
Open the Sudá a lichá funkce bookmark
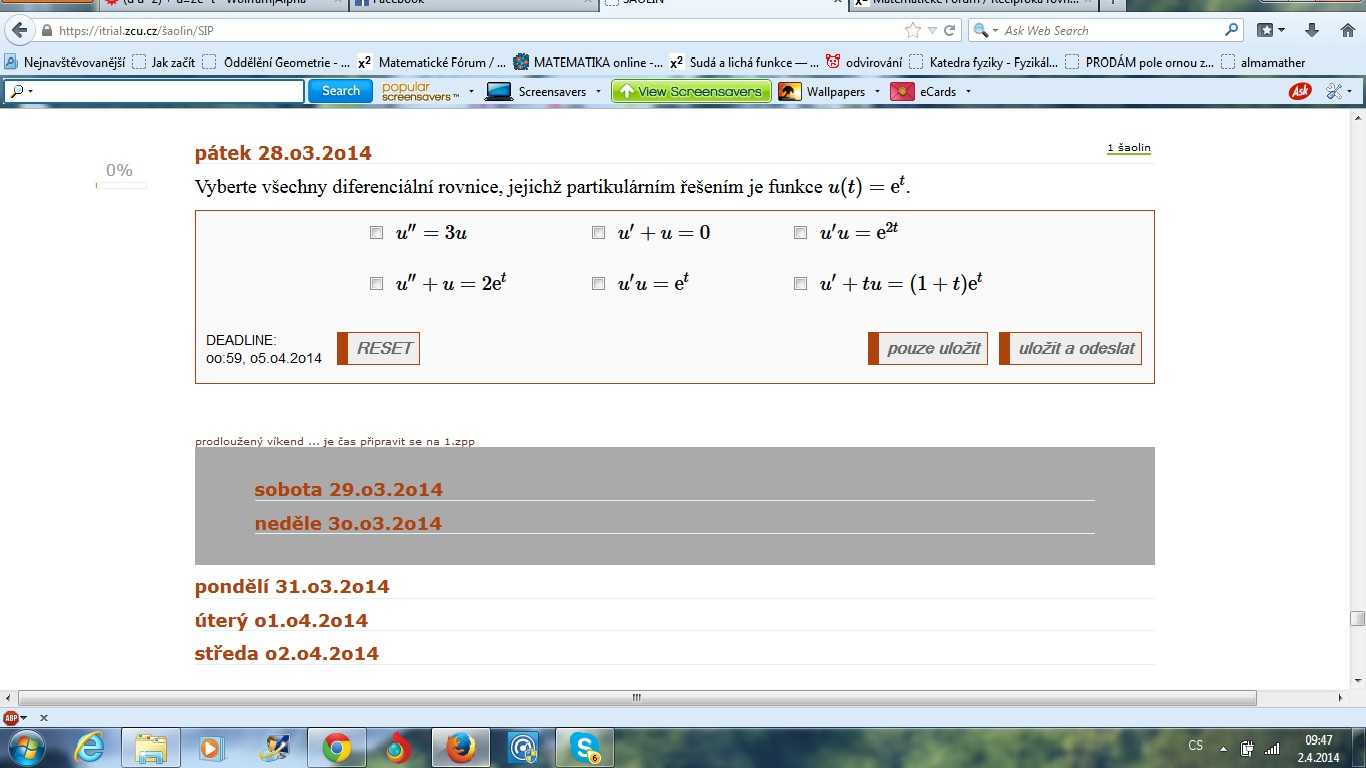(744, 62)
